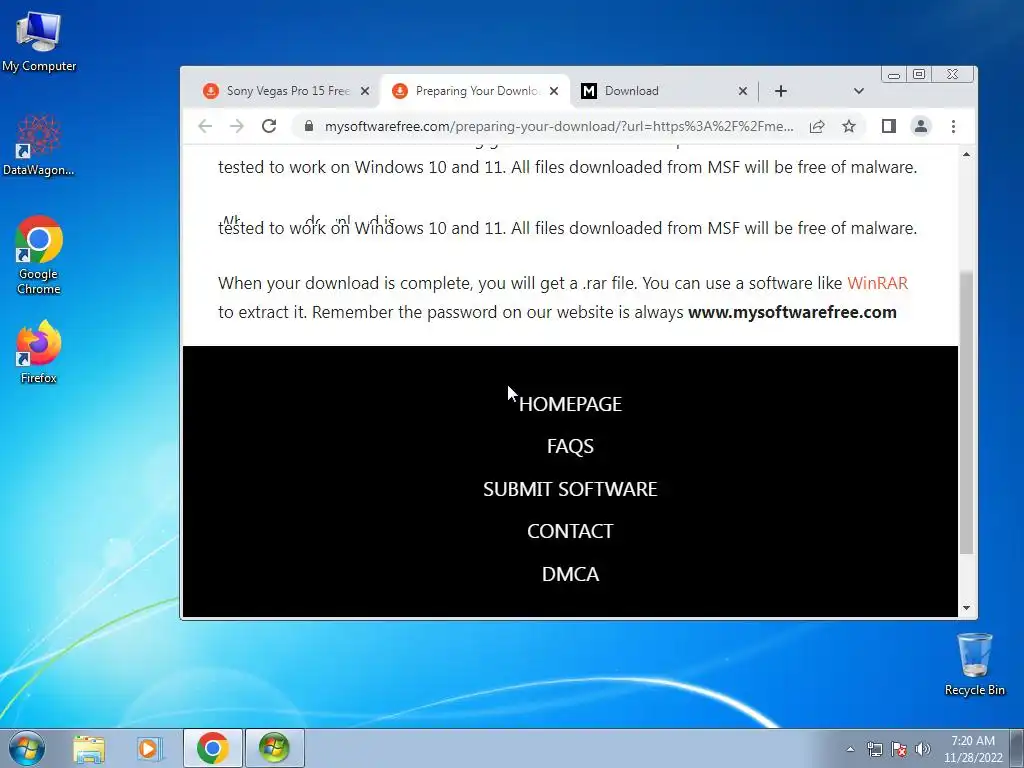
Task: Click the Chrome taskbar button
Action: 213,748
